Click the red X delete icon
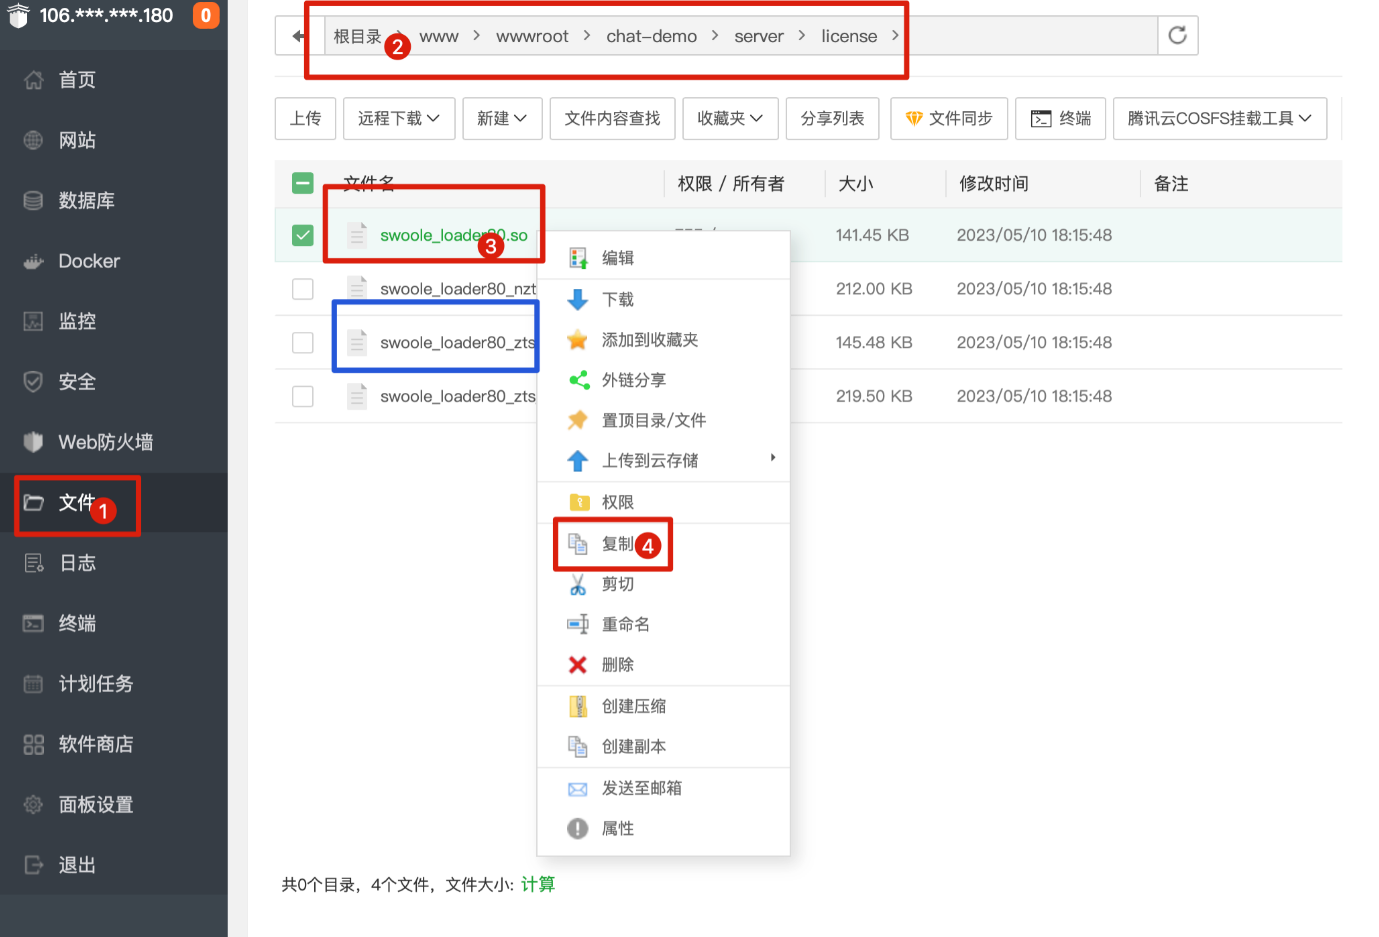Viewport: 1379px width, 937px height. coord(578,665)
